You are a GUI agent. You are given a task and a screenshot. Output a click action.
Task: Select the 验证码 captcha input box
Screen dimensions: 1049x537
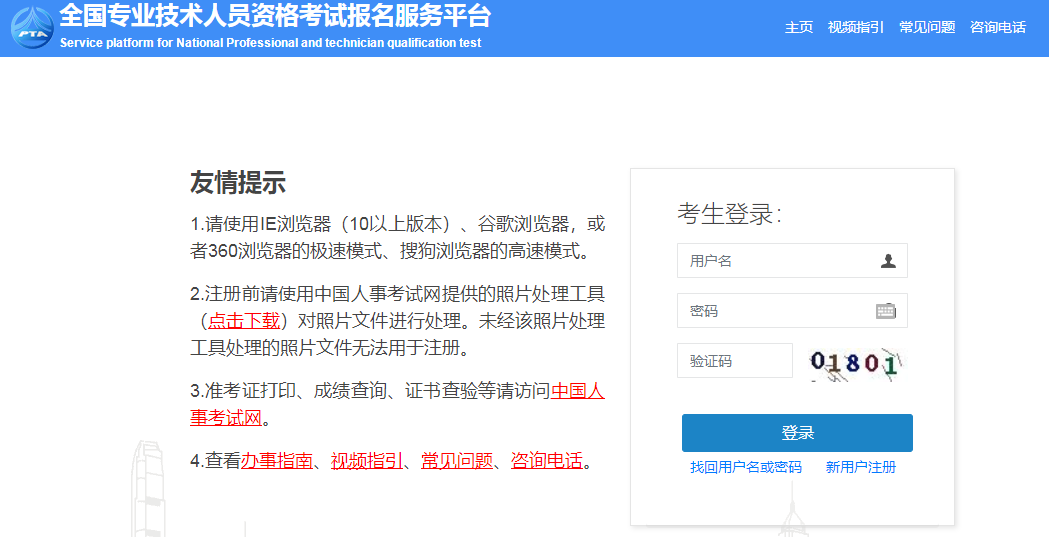click(734, 361)
